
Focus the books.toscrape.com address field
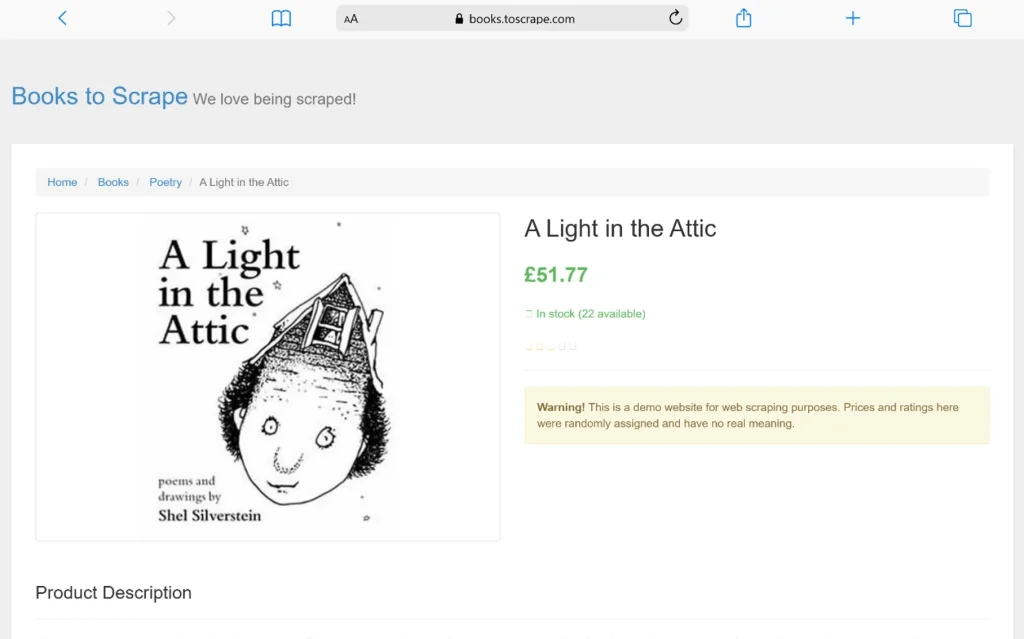point(512,18)
